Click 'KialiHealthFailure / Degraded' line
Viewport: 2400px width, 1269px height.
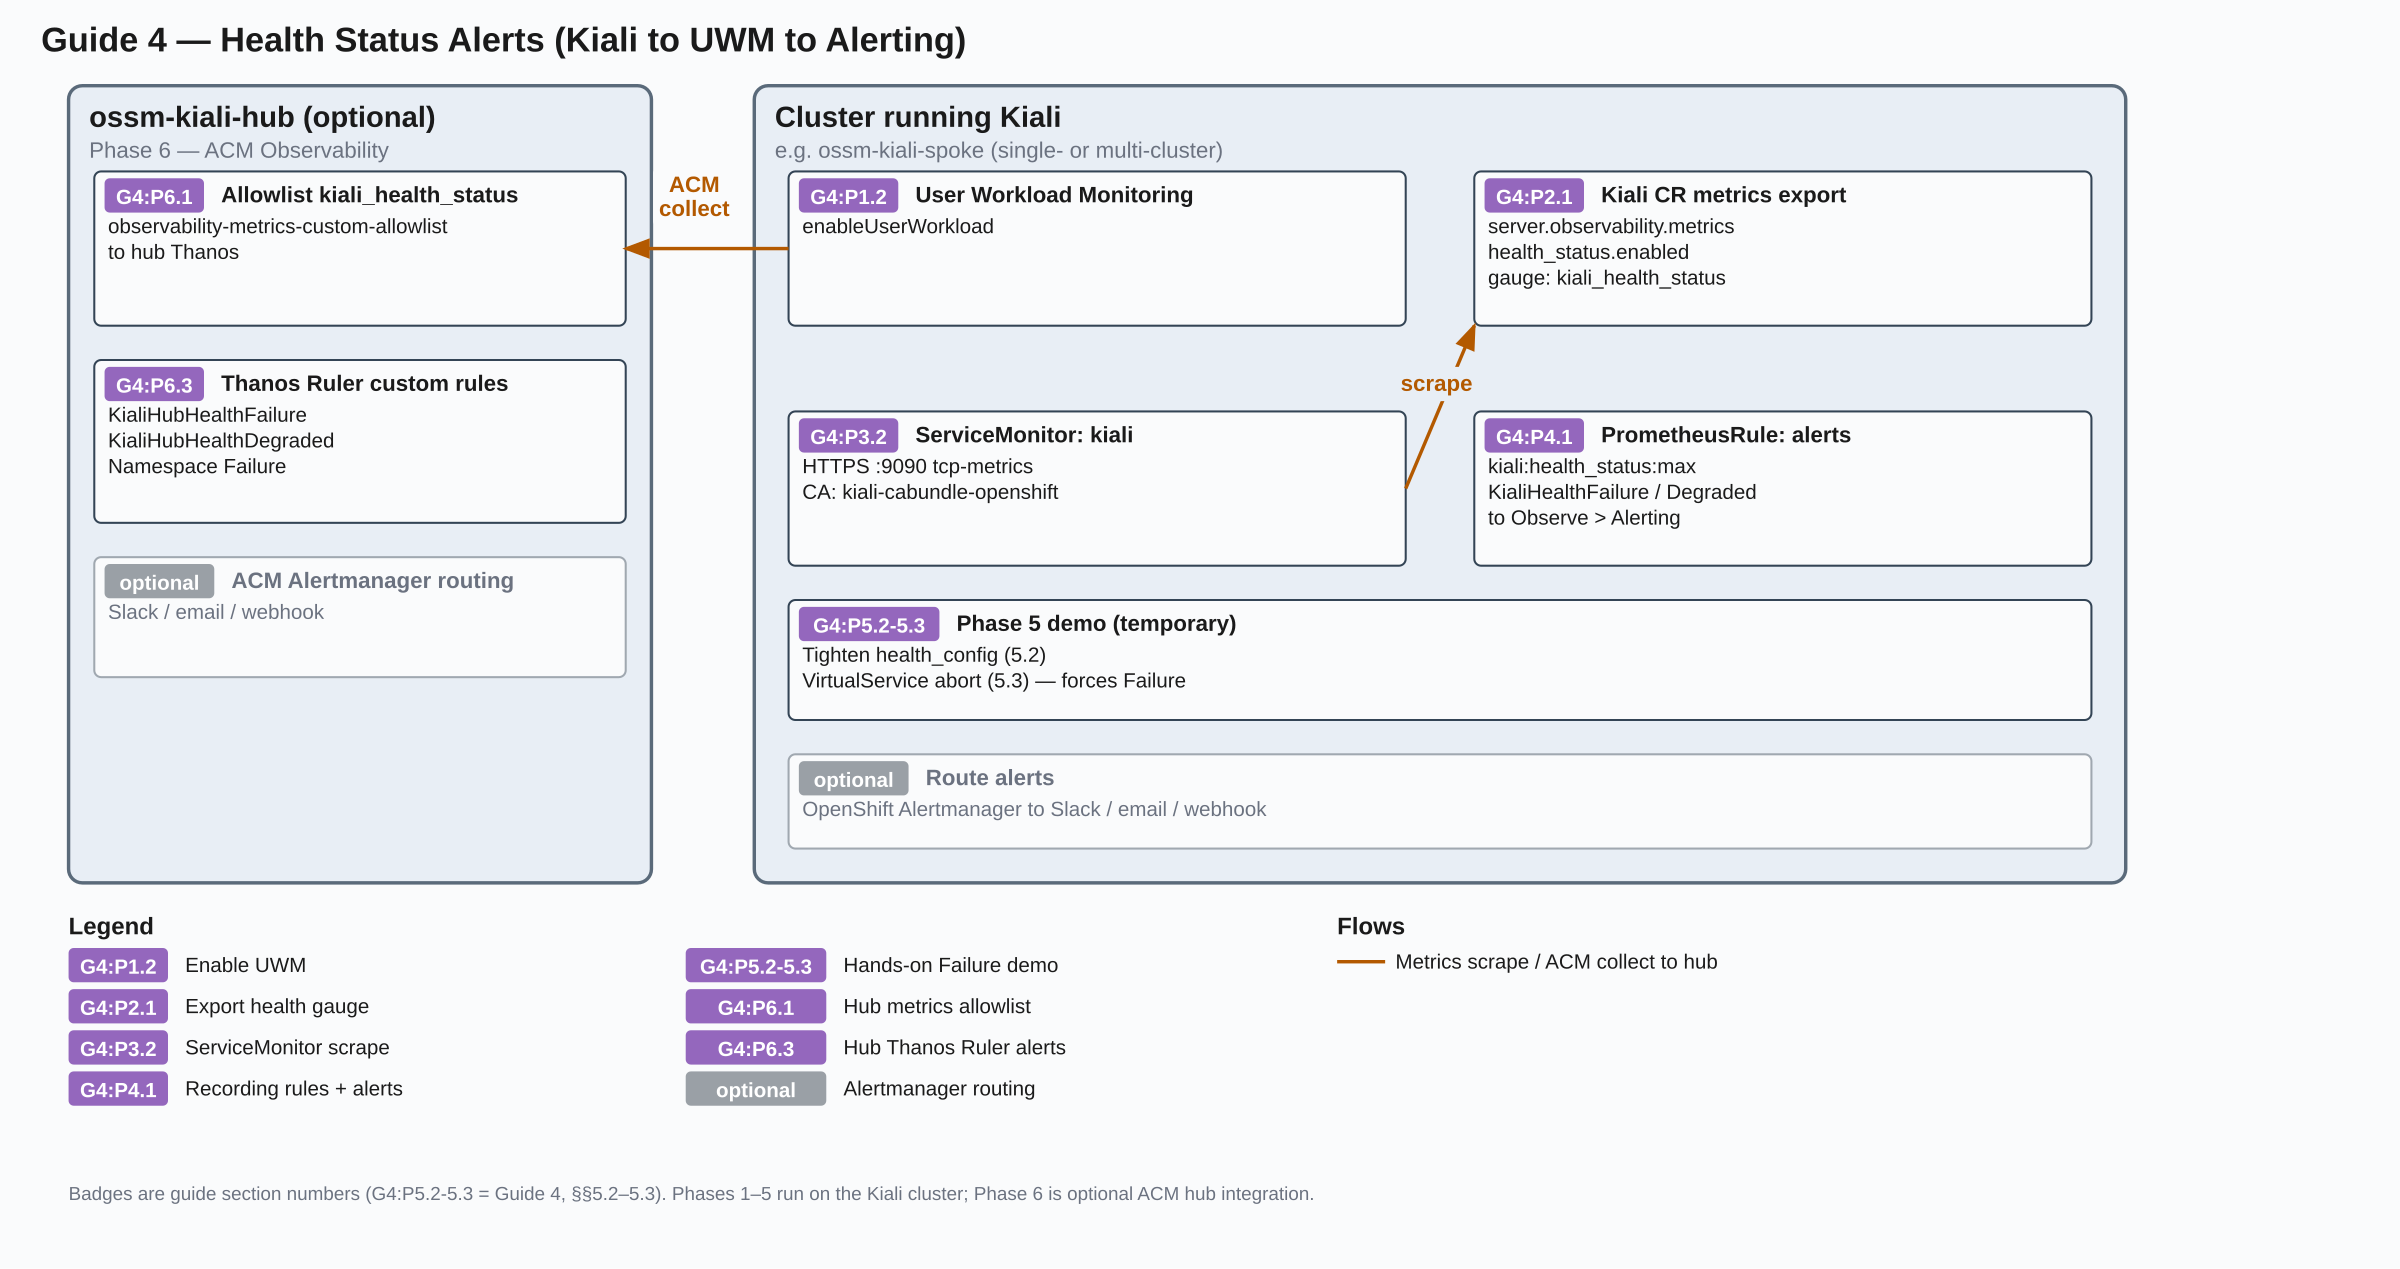(x=1621, y=493)
